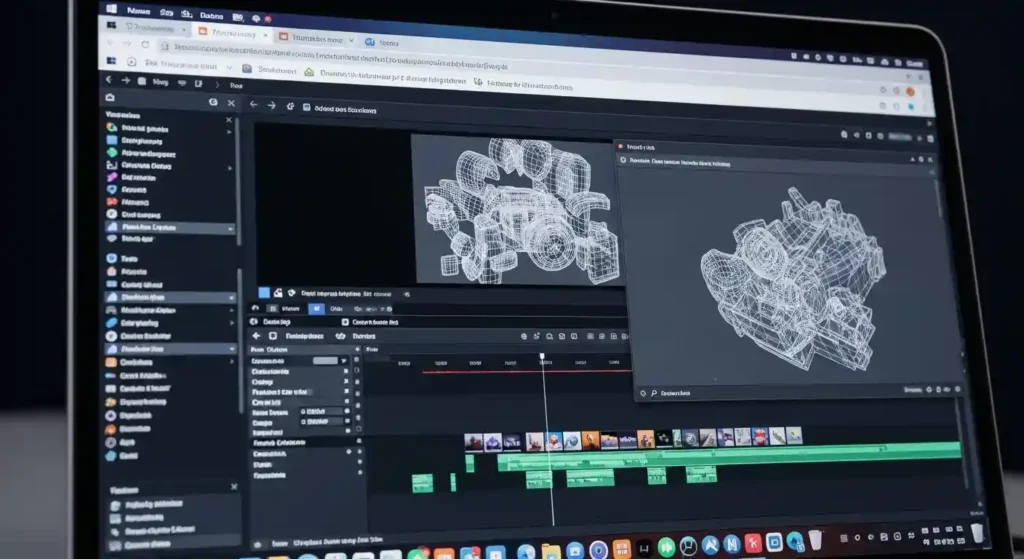1024x559 pixels.
Task: Toggle the checkbox on the fourth properties row
Action: point(346,392)
